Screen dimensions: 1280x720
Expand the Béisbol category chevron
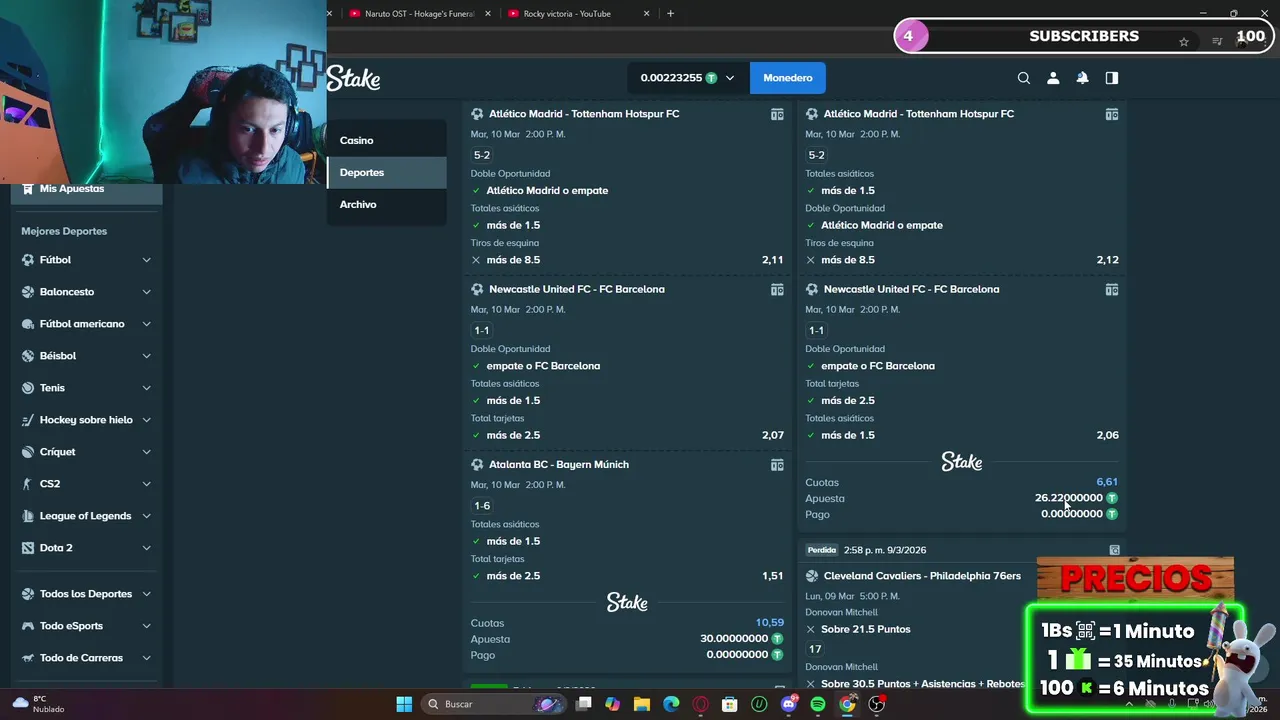tap(146, 356)
